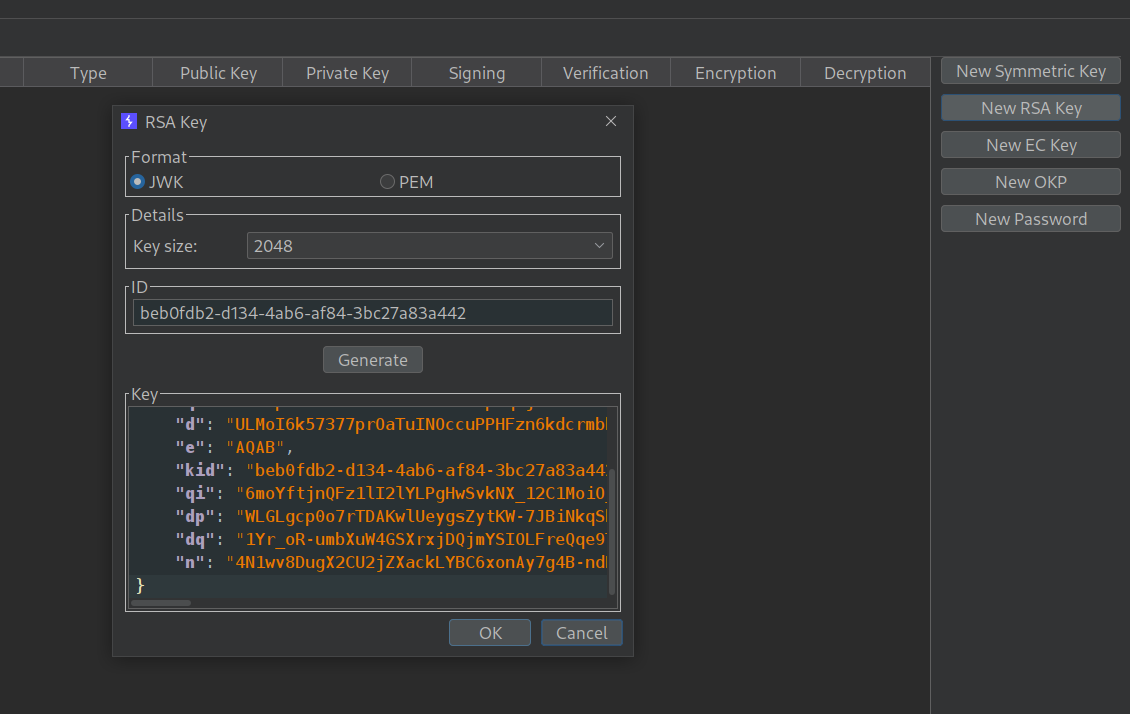Click the New Password button
The width and height of the screenshot is (1130, 714).
point(1030,219)
